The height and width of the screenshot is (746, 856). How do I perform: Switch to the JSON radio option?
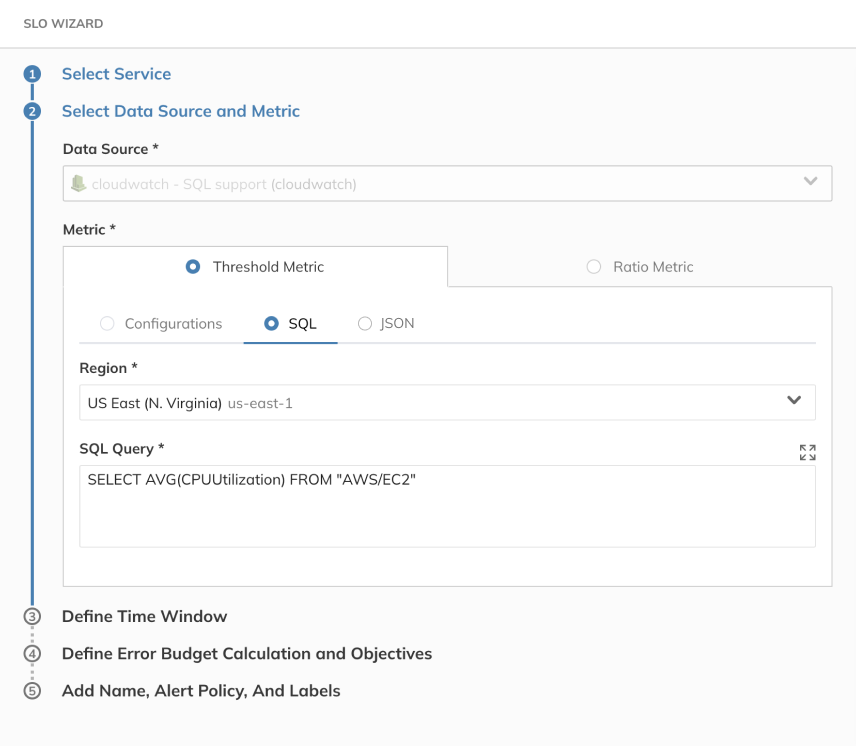pos(365,323)
